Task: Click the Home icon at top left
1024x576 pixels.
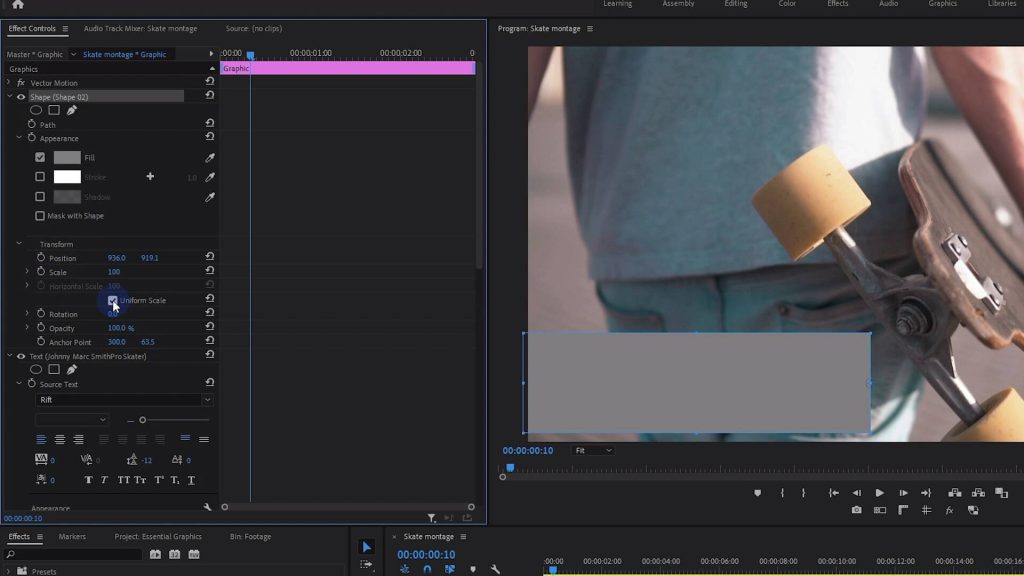Action: [x=18, y=5]
